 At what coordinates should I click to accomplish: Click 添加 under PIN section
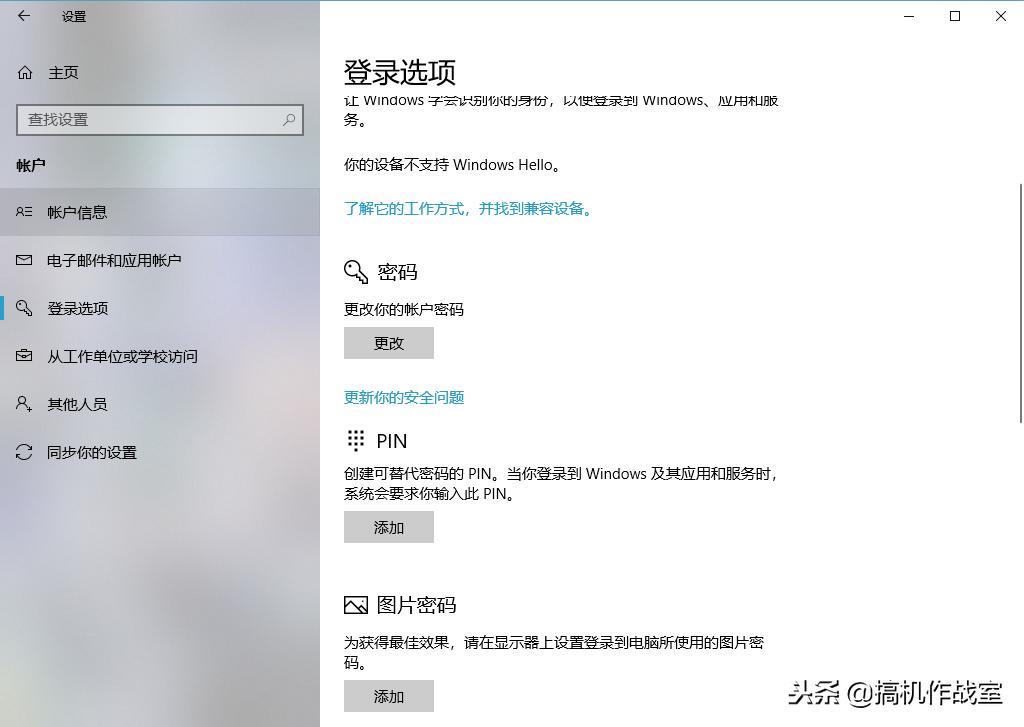tap(388, 527)
